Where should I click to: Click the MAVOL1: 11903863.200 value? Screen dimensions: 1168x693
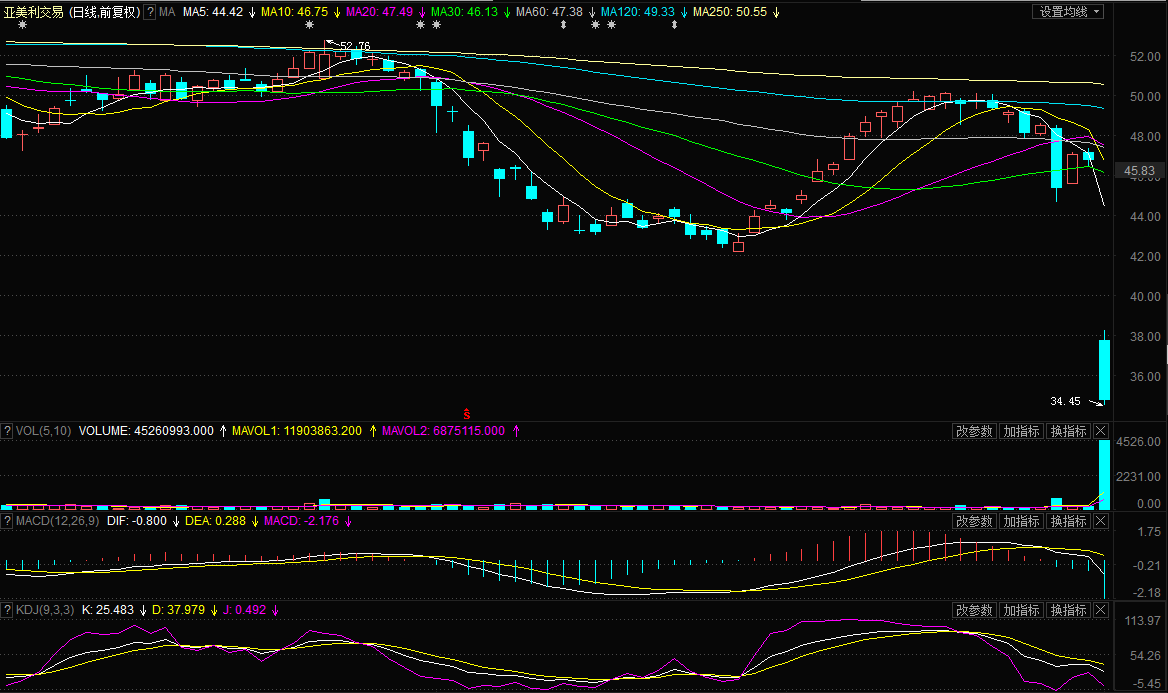point(297,431)
